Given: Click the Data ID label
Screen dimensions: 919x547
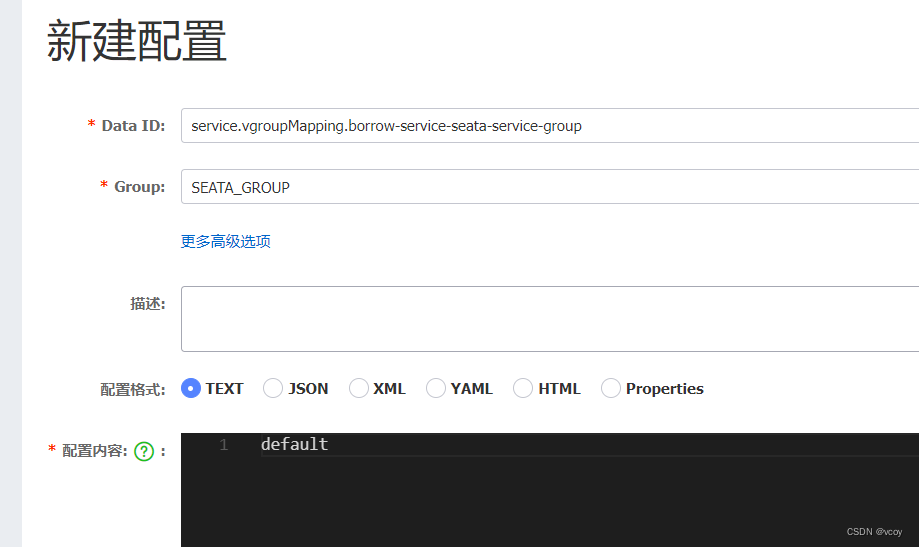Looking at the screenshot, I should (134, 125).
